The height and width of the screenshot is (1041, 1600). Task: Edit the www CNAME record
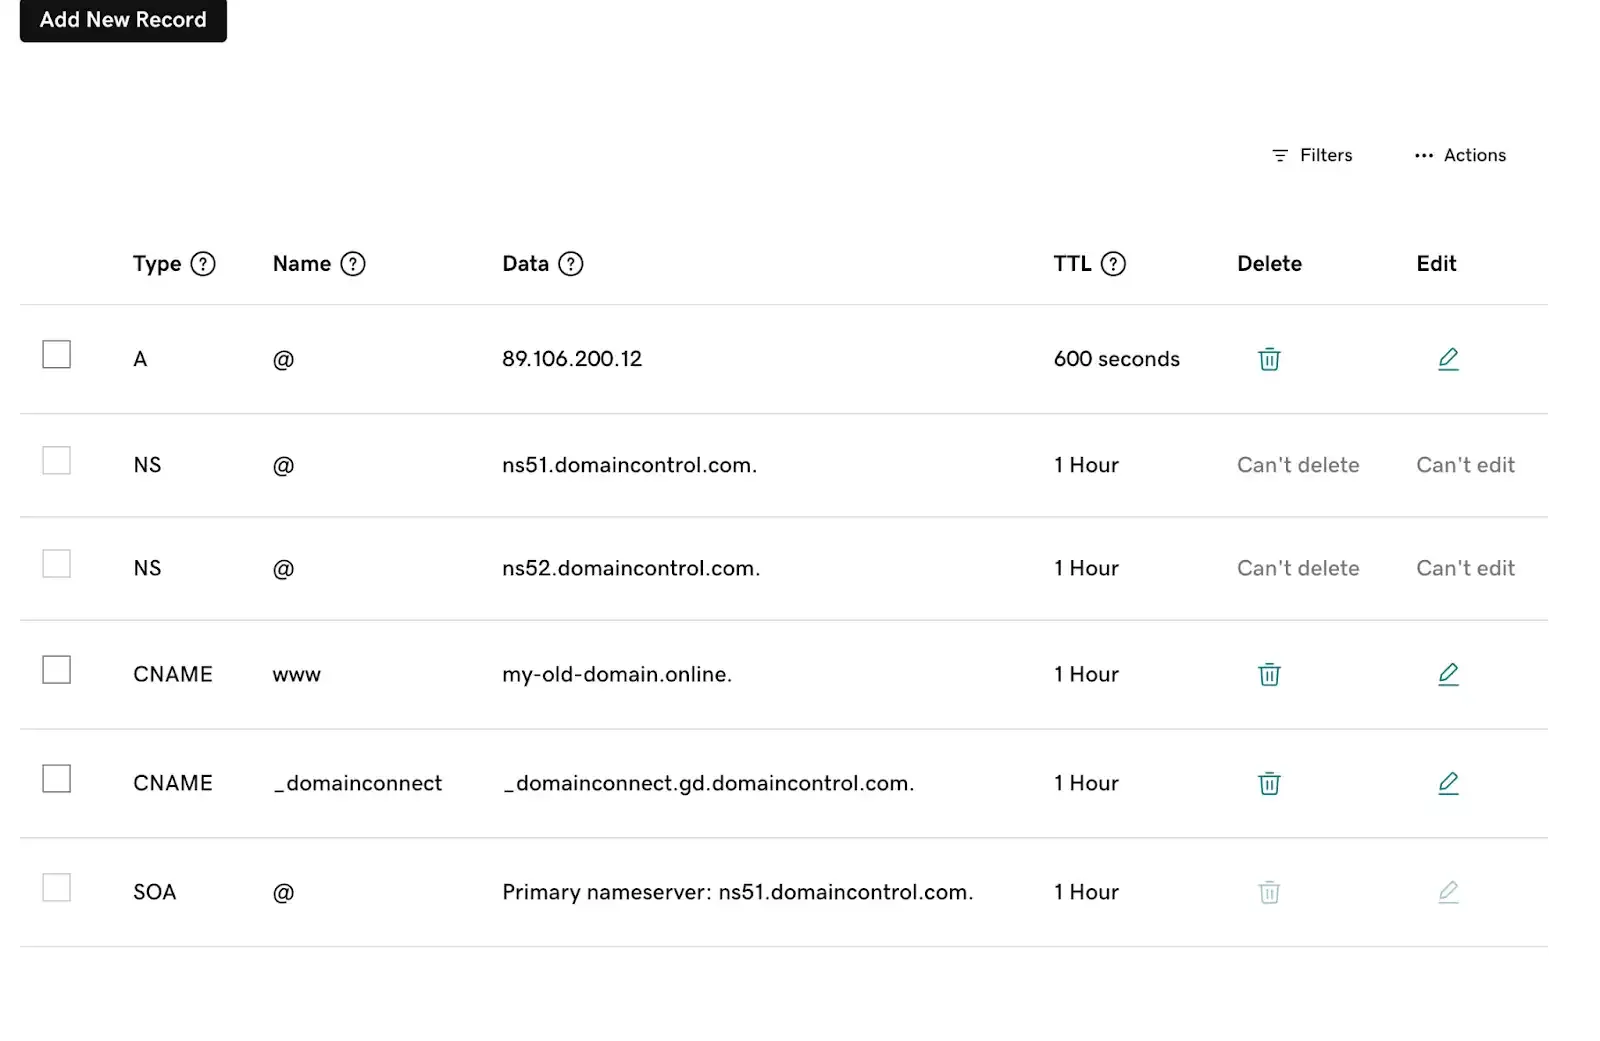point(1448,674)
